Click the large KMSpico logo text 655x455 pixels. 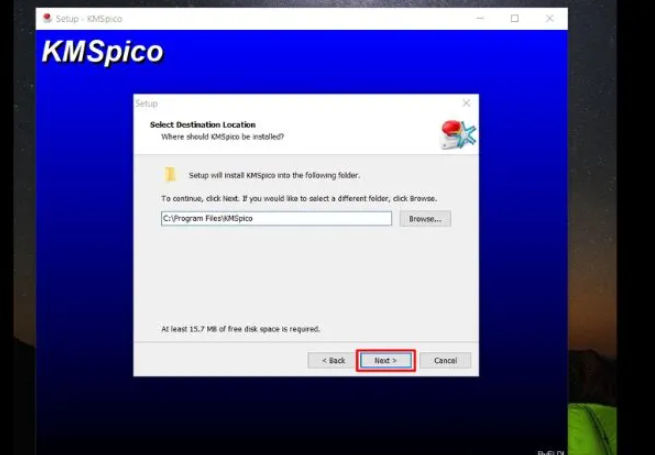pos(102,53)
